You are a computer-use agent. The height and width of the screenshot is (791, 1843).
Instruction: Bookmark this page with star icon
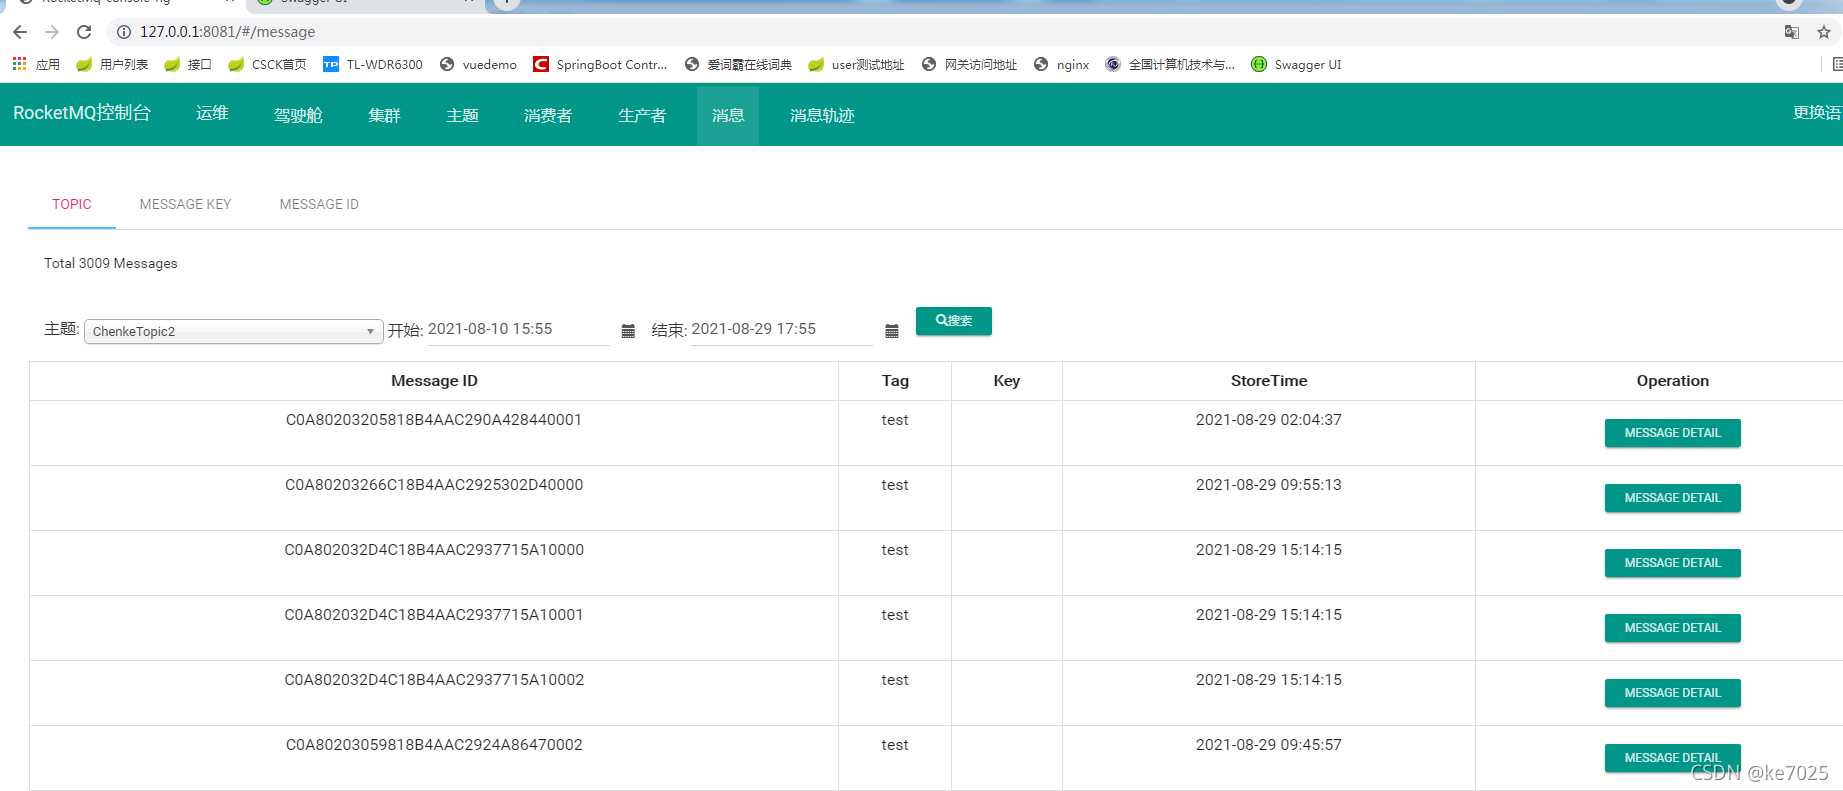[1824, 32]
